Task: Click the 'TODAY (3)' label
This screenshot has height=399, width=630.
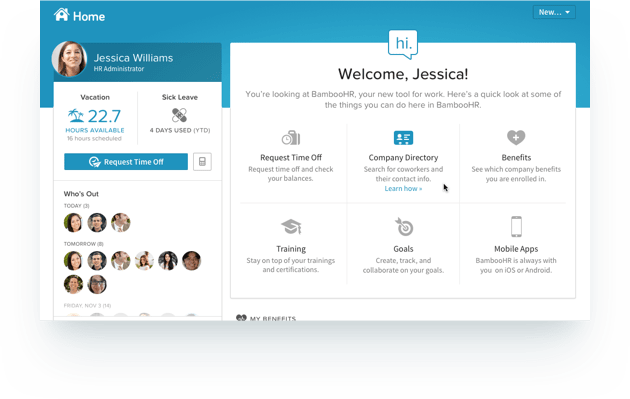Action: point(76,206)
